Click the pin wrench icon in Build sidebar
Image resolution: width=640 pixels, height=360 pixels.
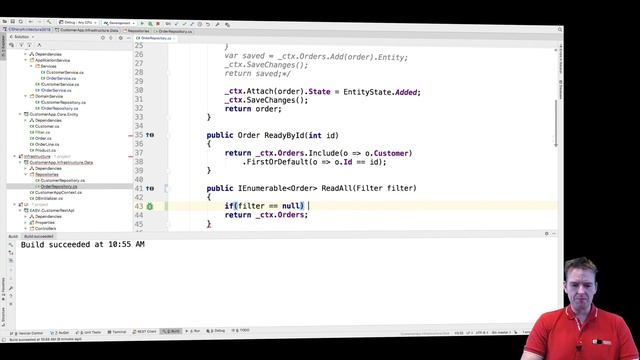click(11, 289)
